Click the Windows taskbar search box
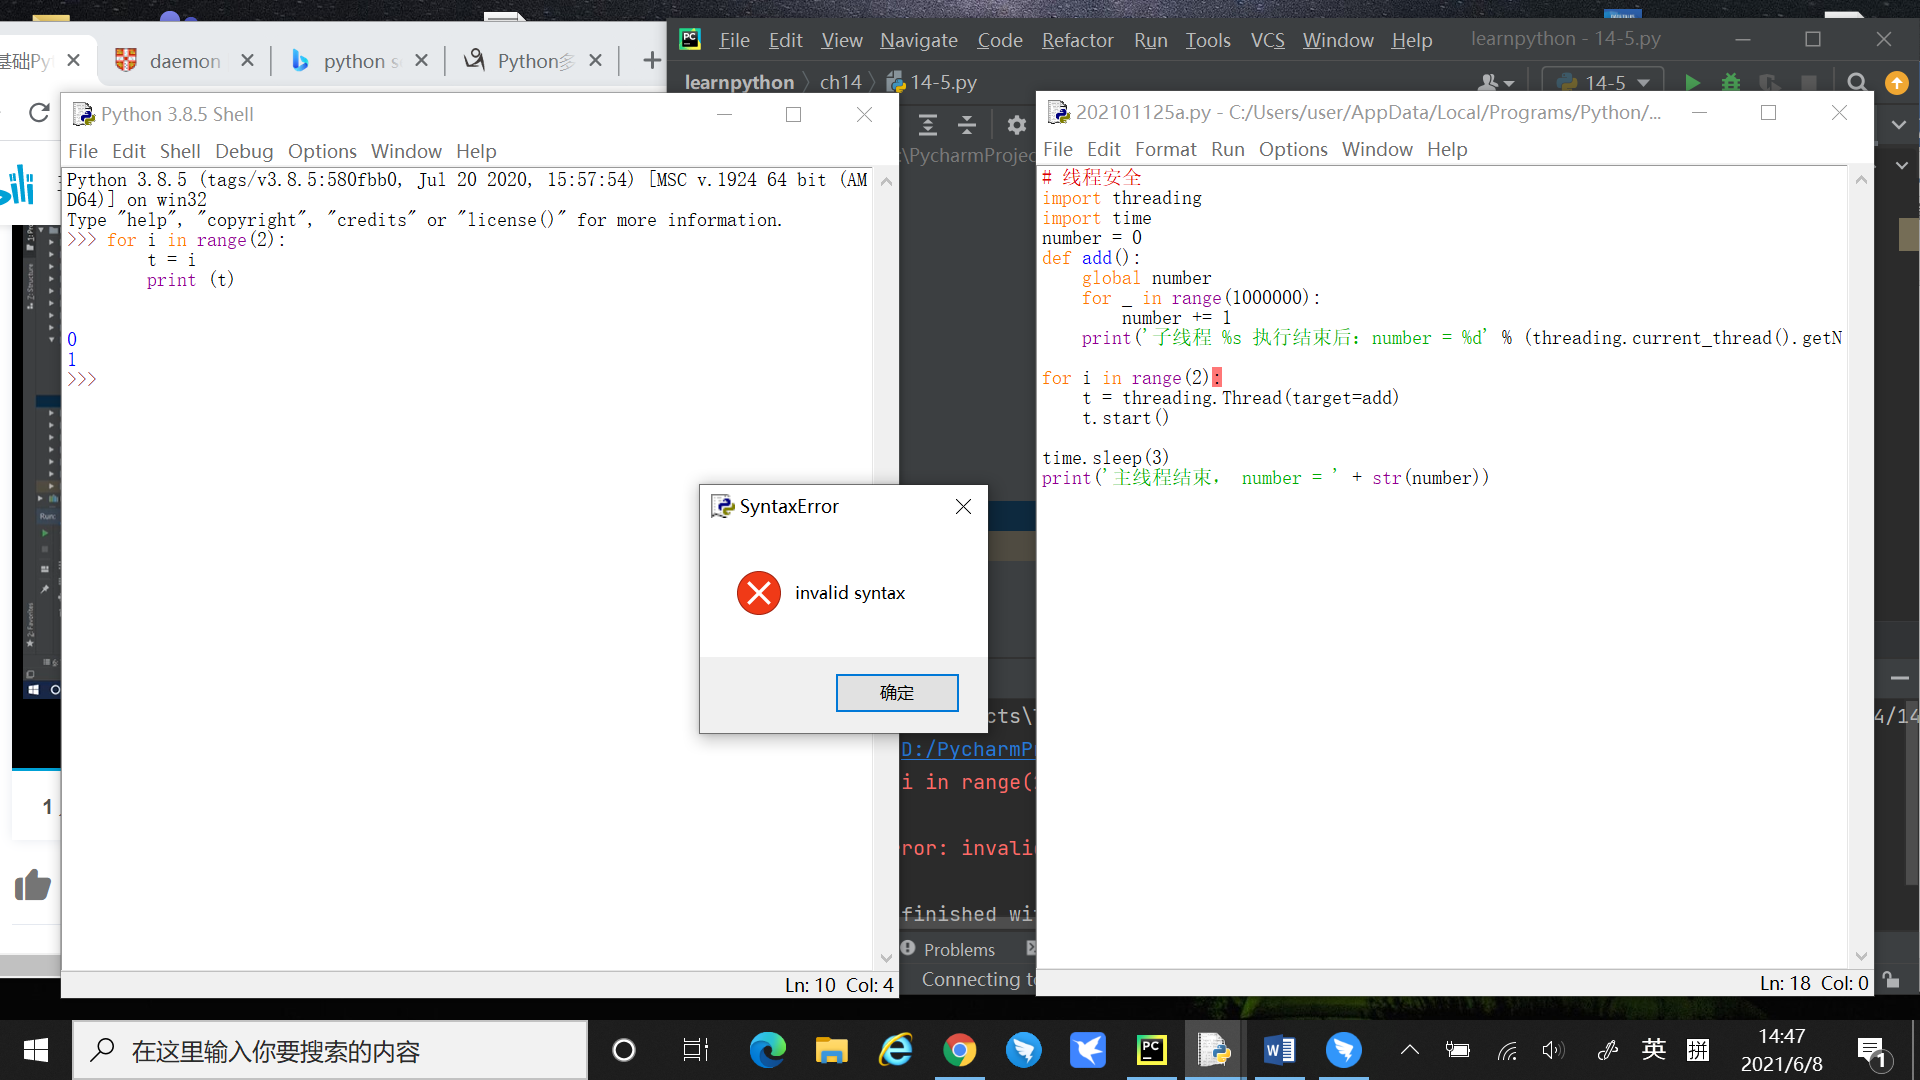The image size is (1920, 1080). point(330,1050)
